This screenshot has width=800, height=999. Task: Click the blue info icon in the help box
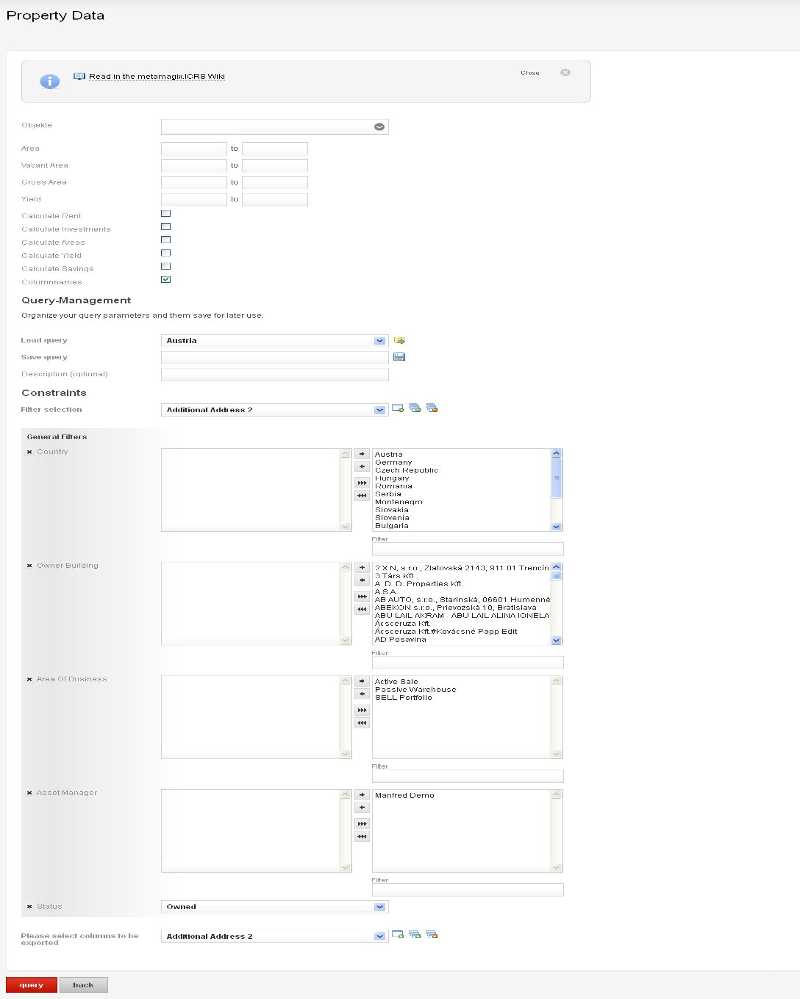tap(50, 82)
